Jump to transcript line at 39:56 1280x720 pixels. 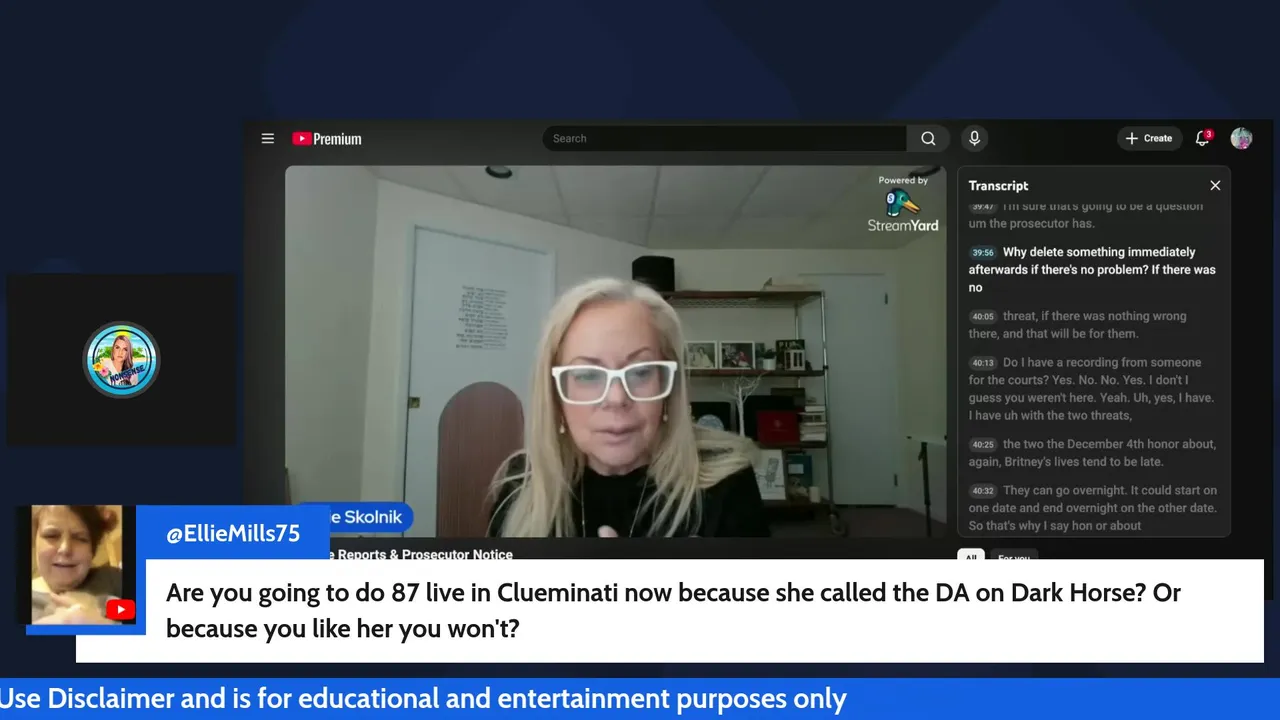click(1093, 270)
